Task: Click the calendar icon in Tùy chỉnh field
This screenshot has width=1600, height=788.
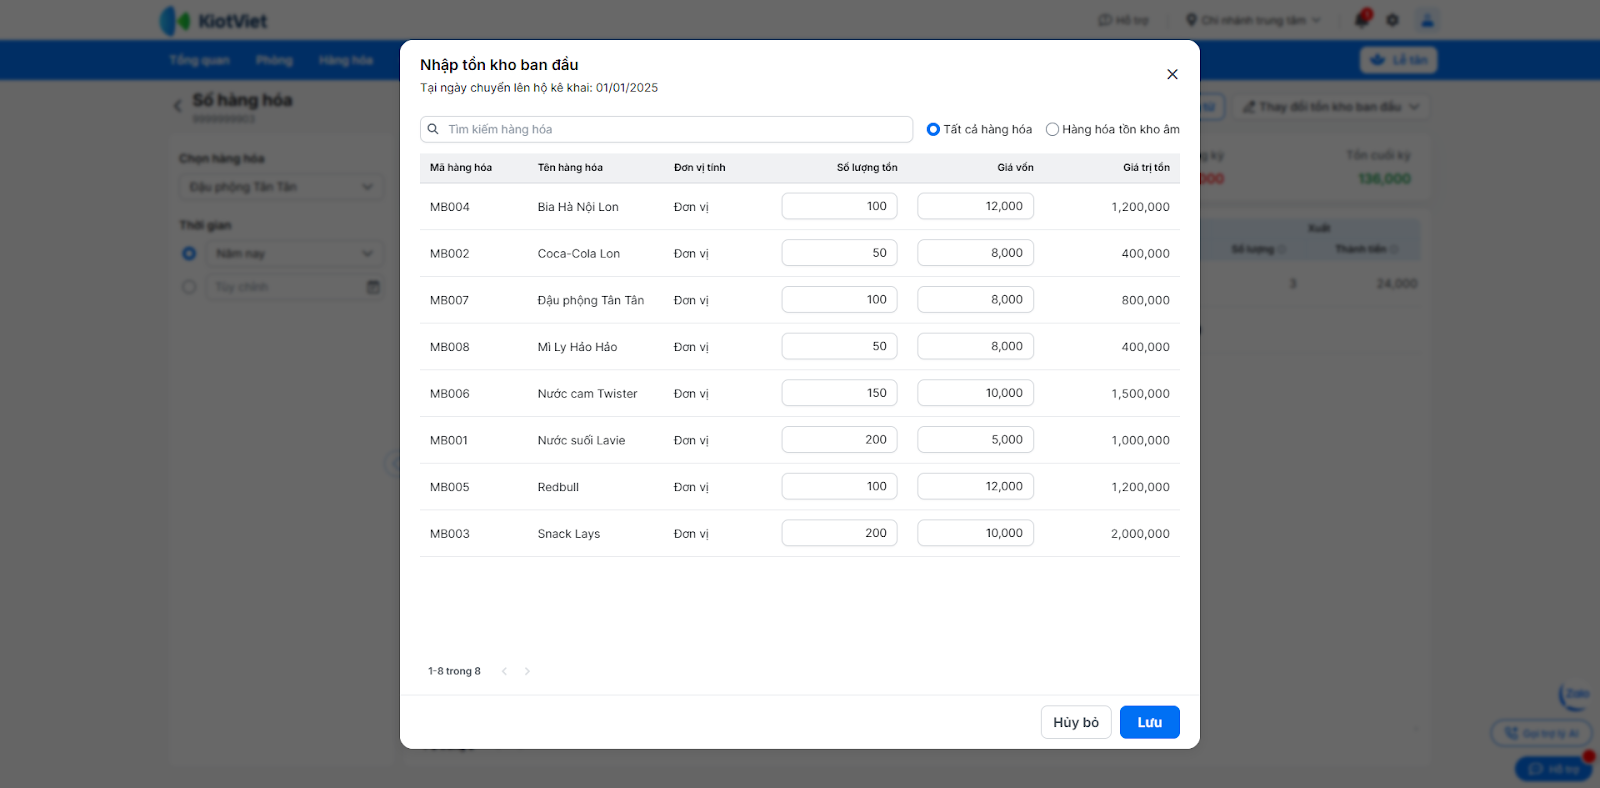Action: point(373,287)
